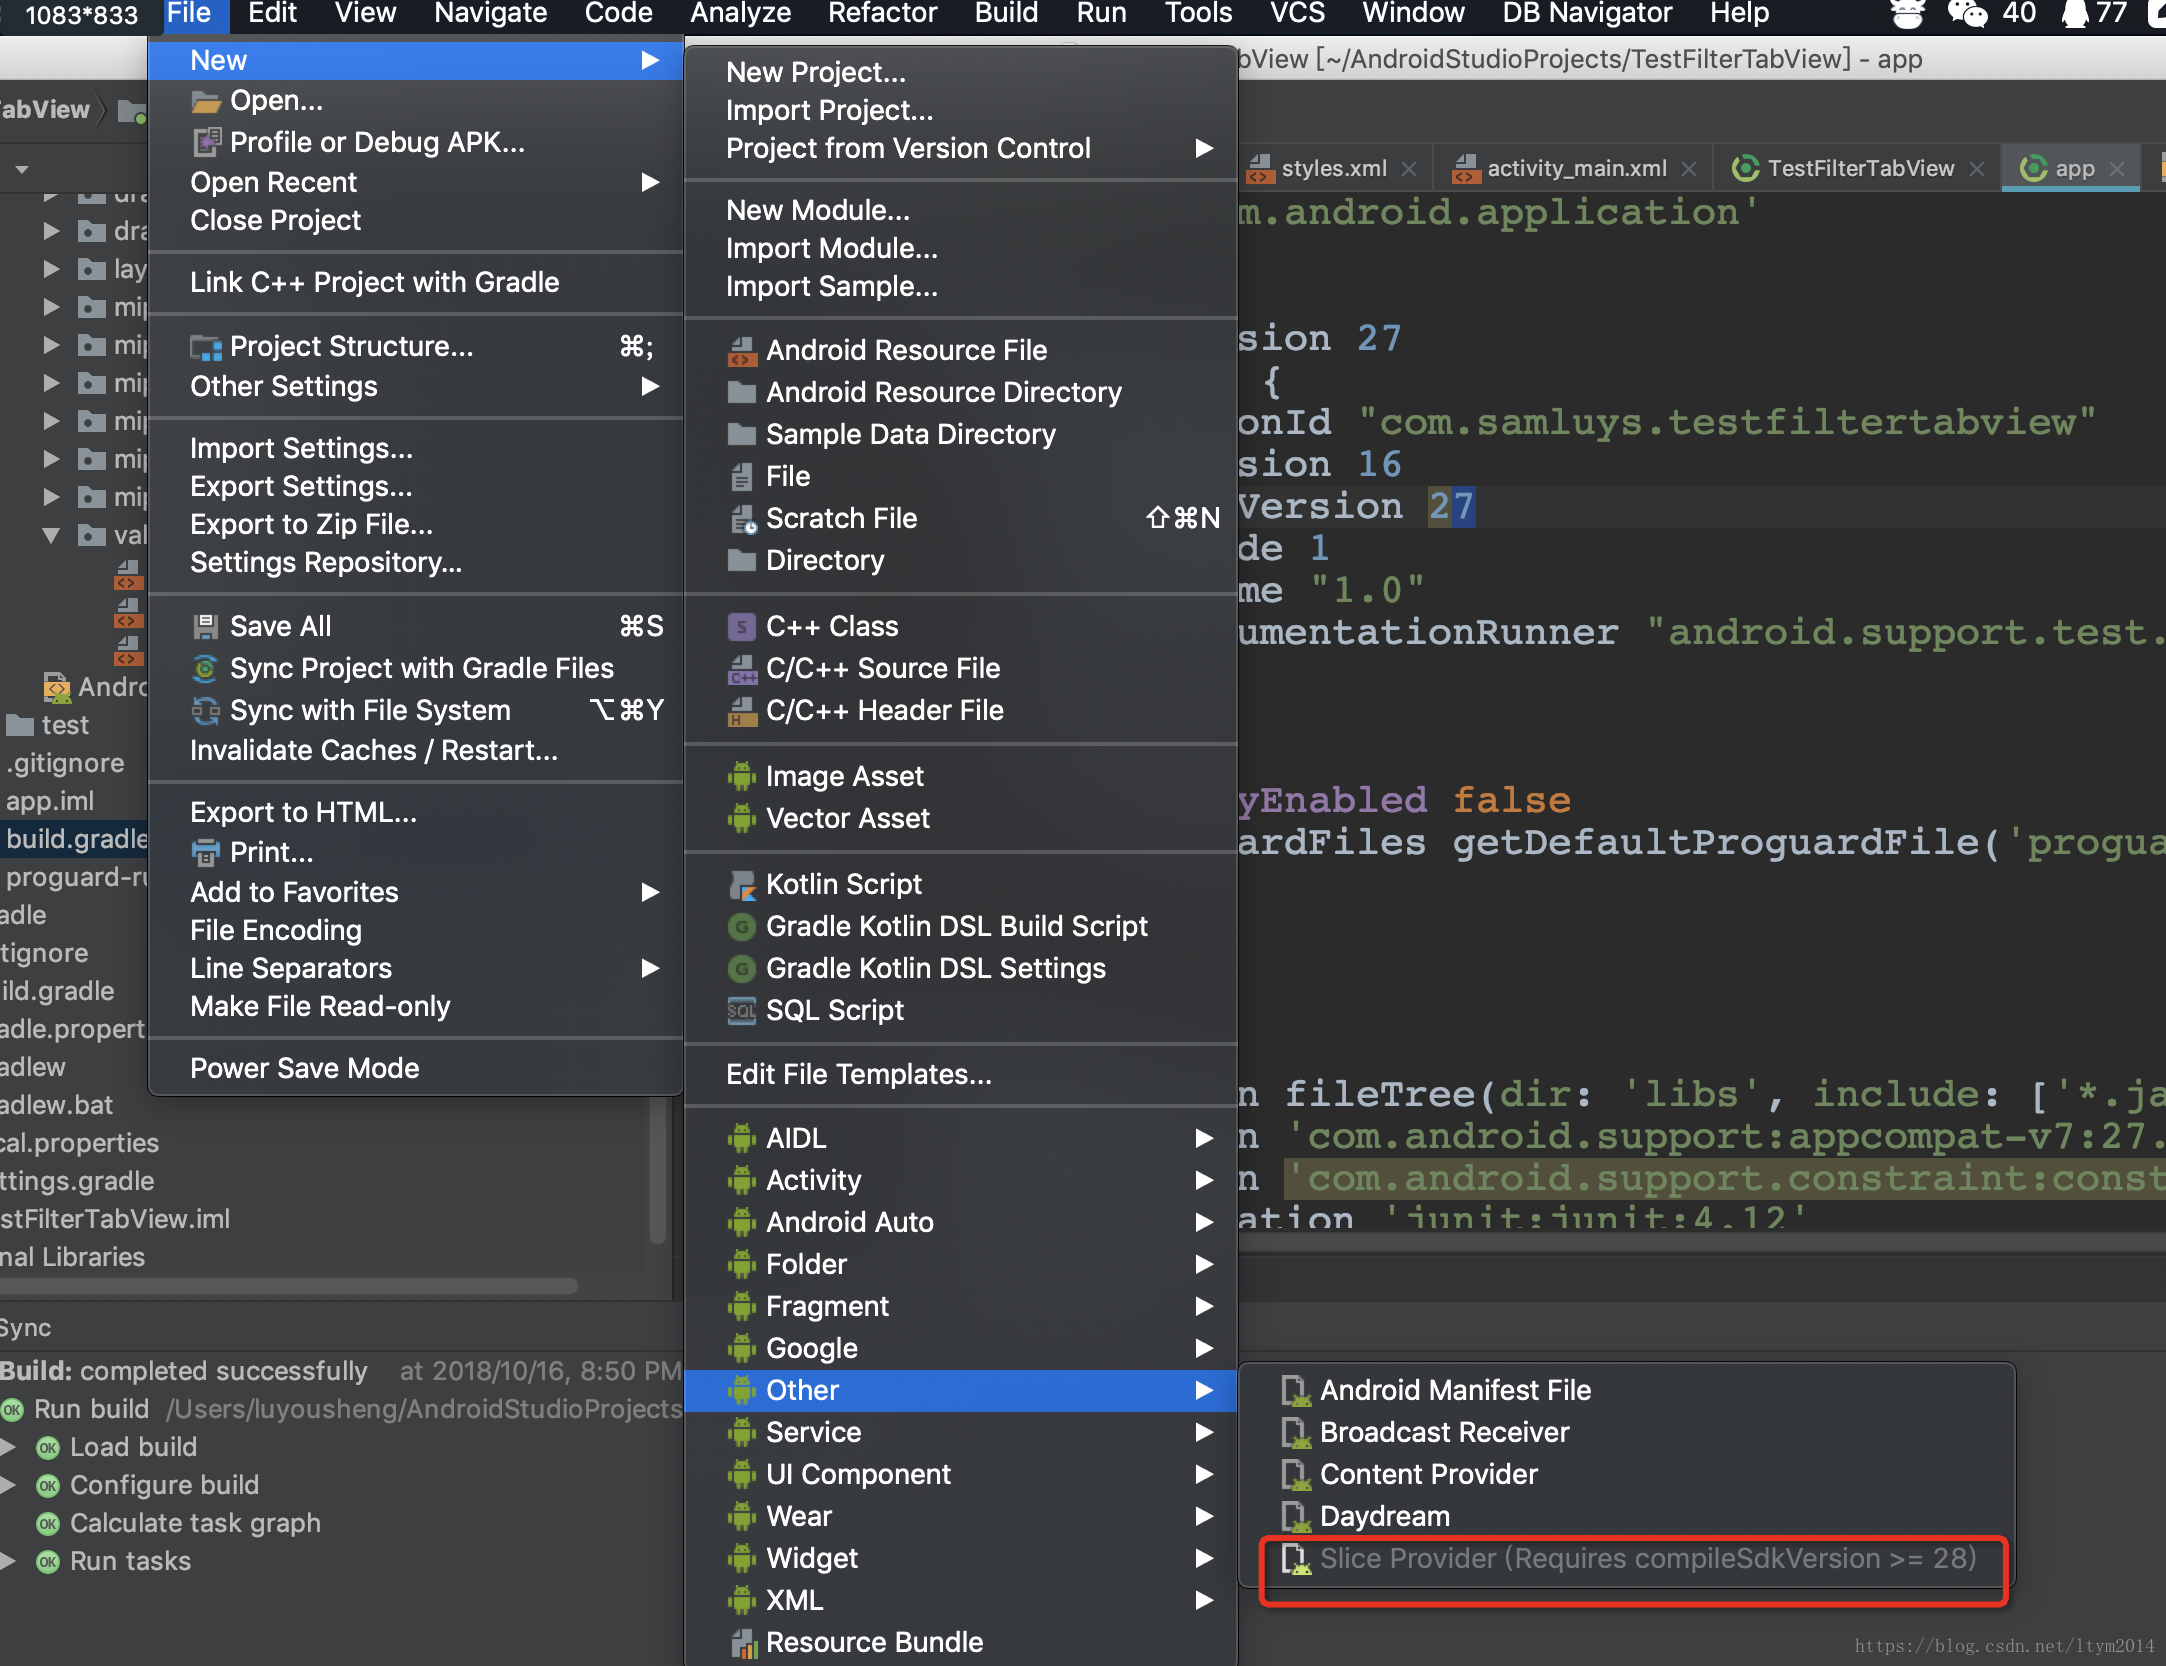Click the project panel horizontal scrollbar

click(x=289, y=1286)
